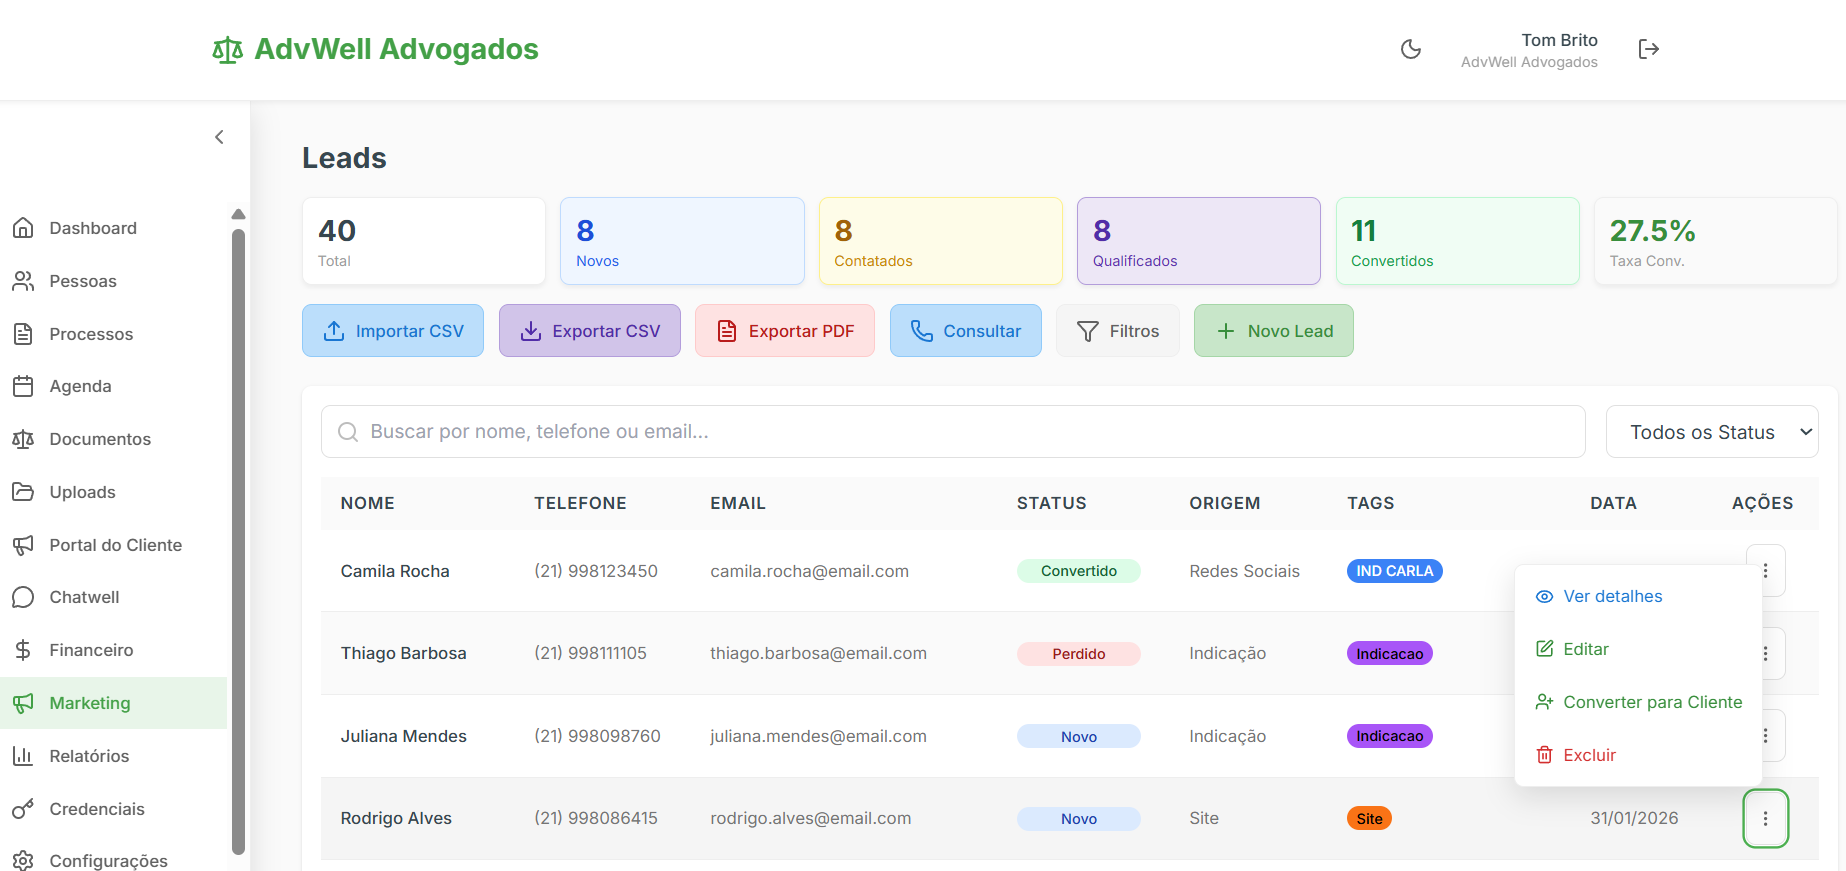The height and width of the screenshot is (871, 1846).
Task: Click the Chatwell chat bubble icon
Action: point(23,597)
